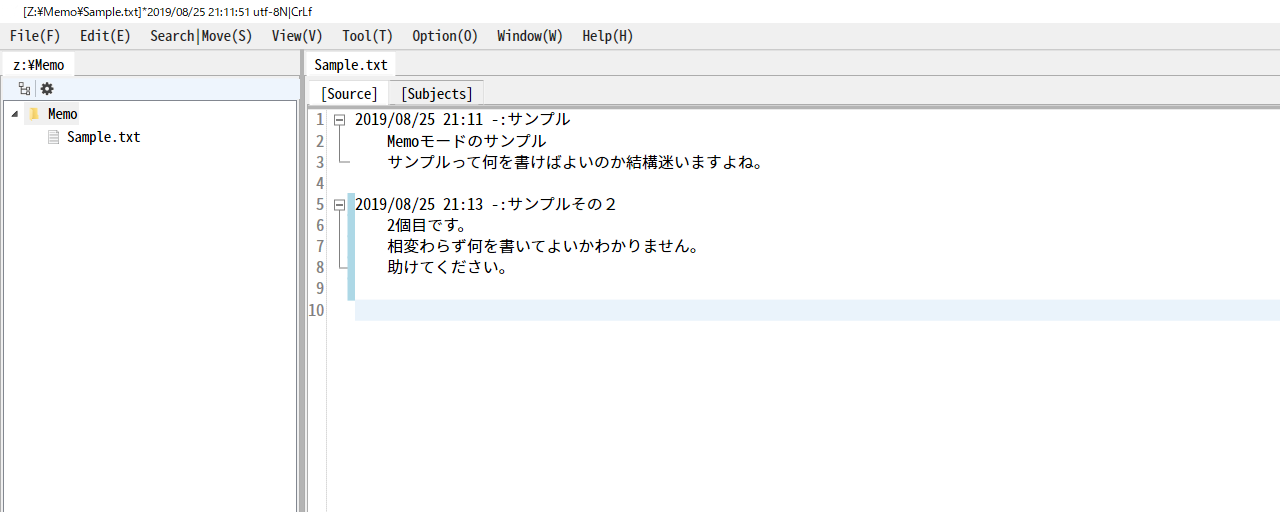
Task: Click the heading 2019/08/25 21:13 -:サンプルその２
Action: coord(486,205)
